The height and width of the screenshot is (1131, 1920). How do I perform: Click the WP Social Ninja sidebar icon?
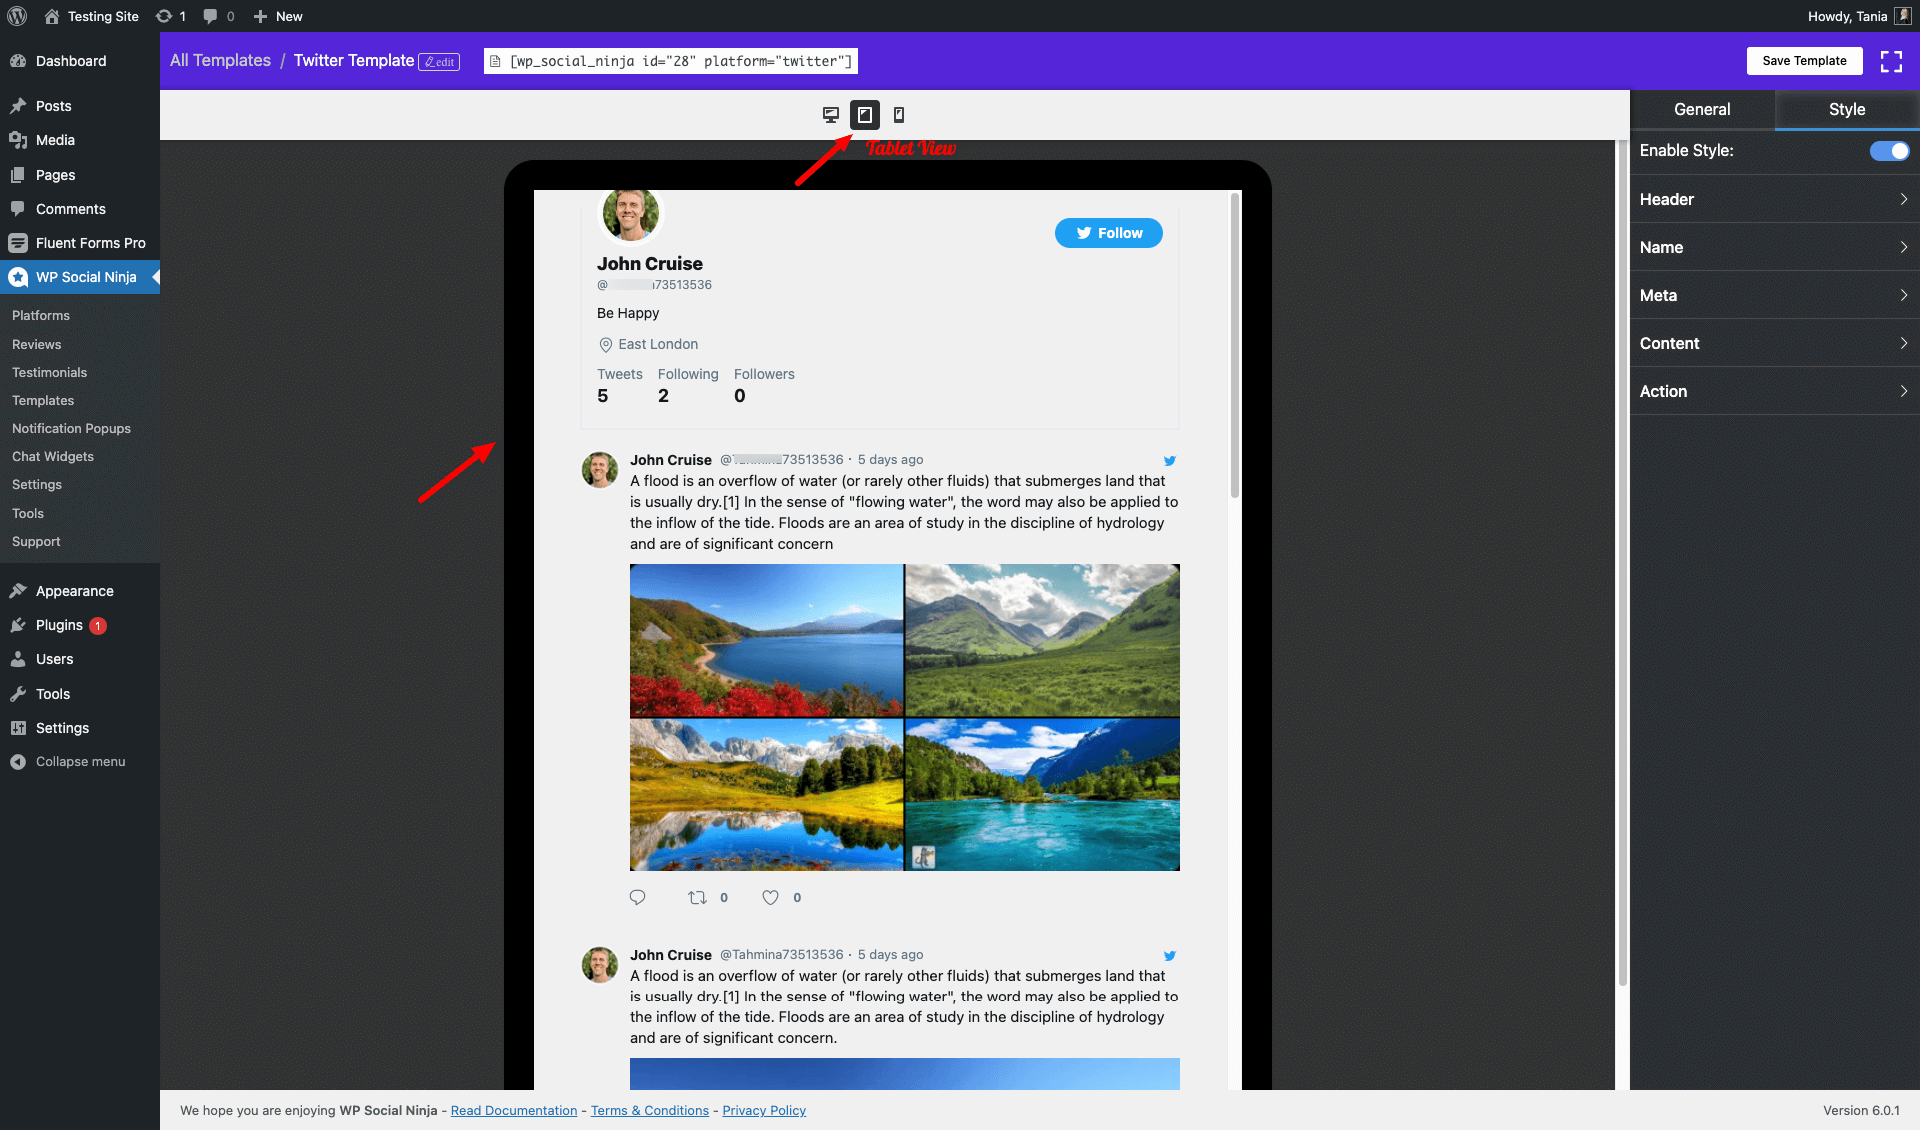19,277
